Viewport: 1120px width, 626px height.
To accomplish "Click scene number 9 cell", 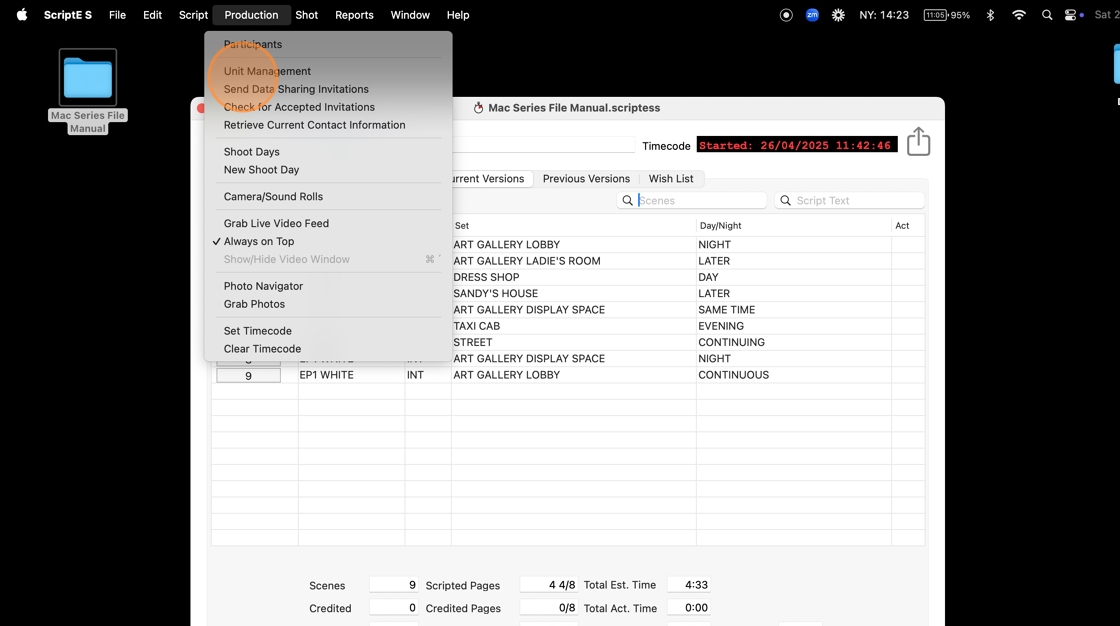I will (249, 375).
